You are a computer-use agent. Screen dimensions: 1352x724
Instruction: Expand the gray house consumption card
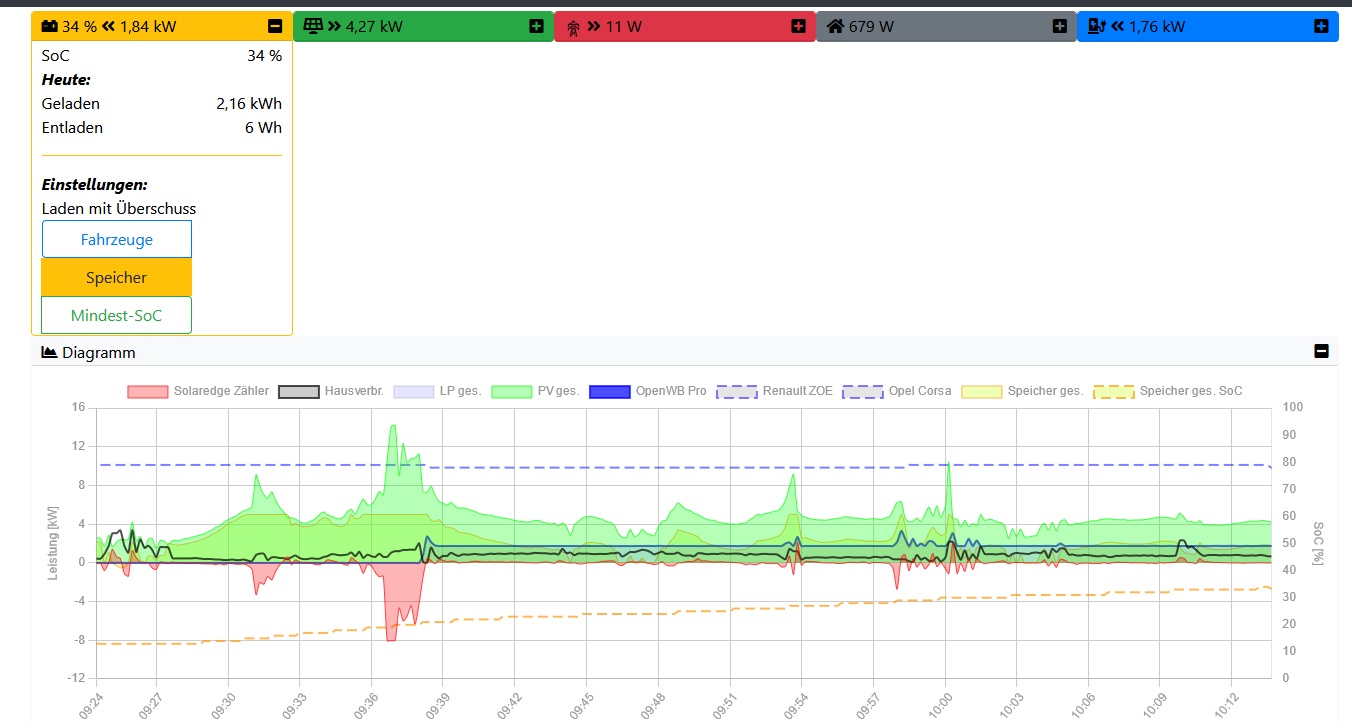pyautogui.click(x=1060, y=26)
